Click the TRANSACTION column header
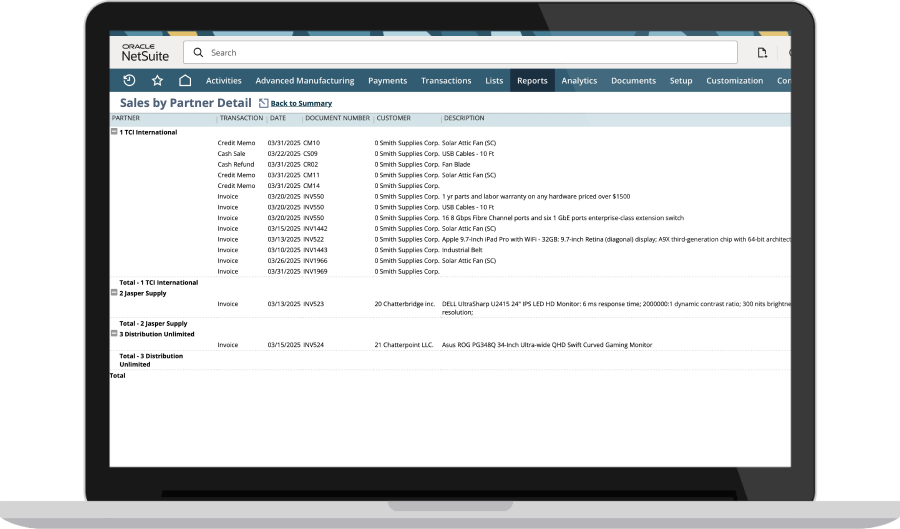 (x=241, y=118)
